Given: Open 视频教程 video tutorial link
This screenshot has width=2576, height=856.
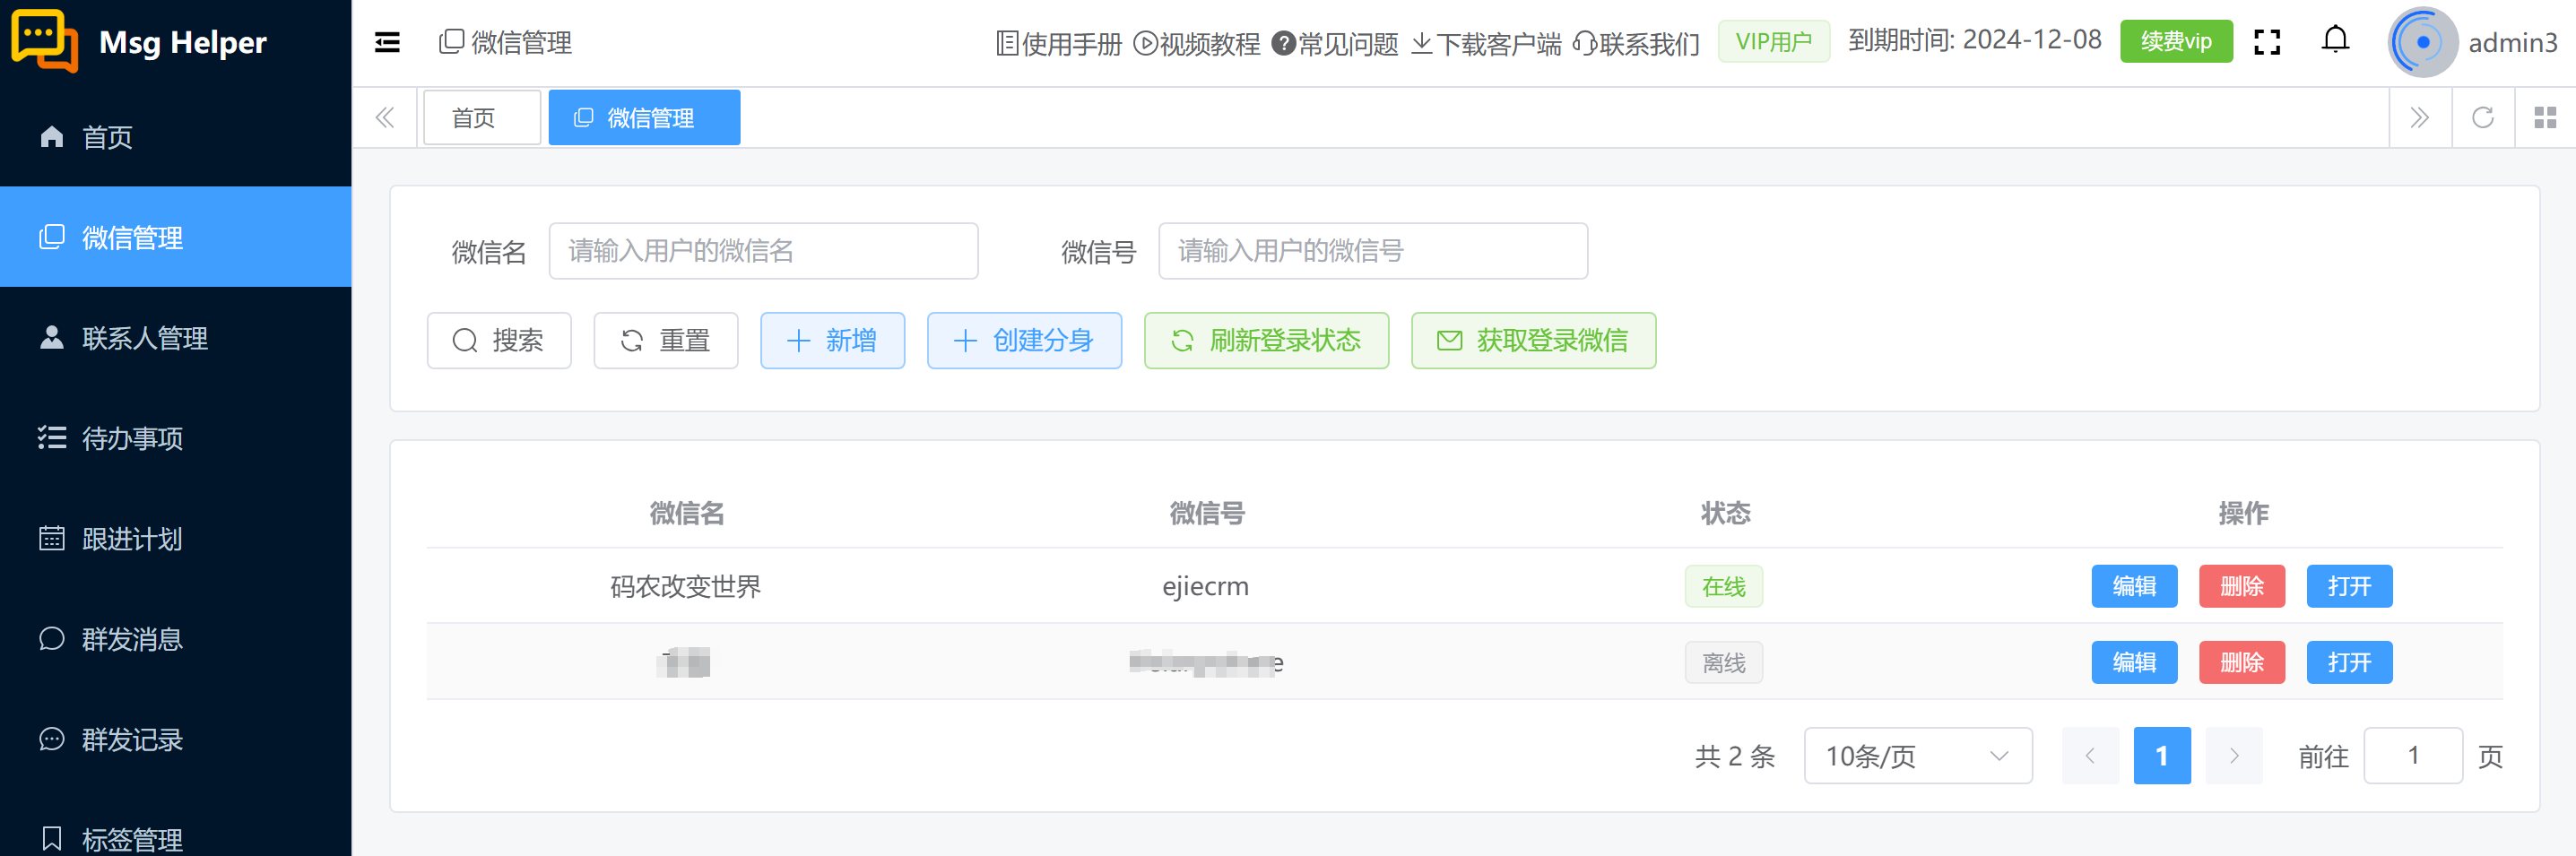Looking at the screenshot, I should pyautogui.click(x=1197, y=43).
